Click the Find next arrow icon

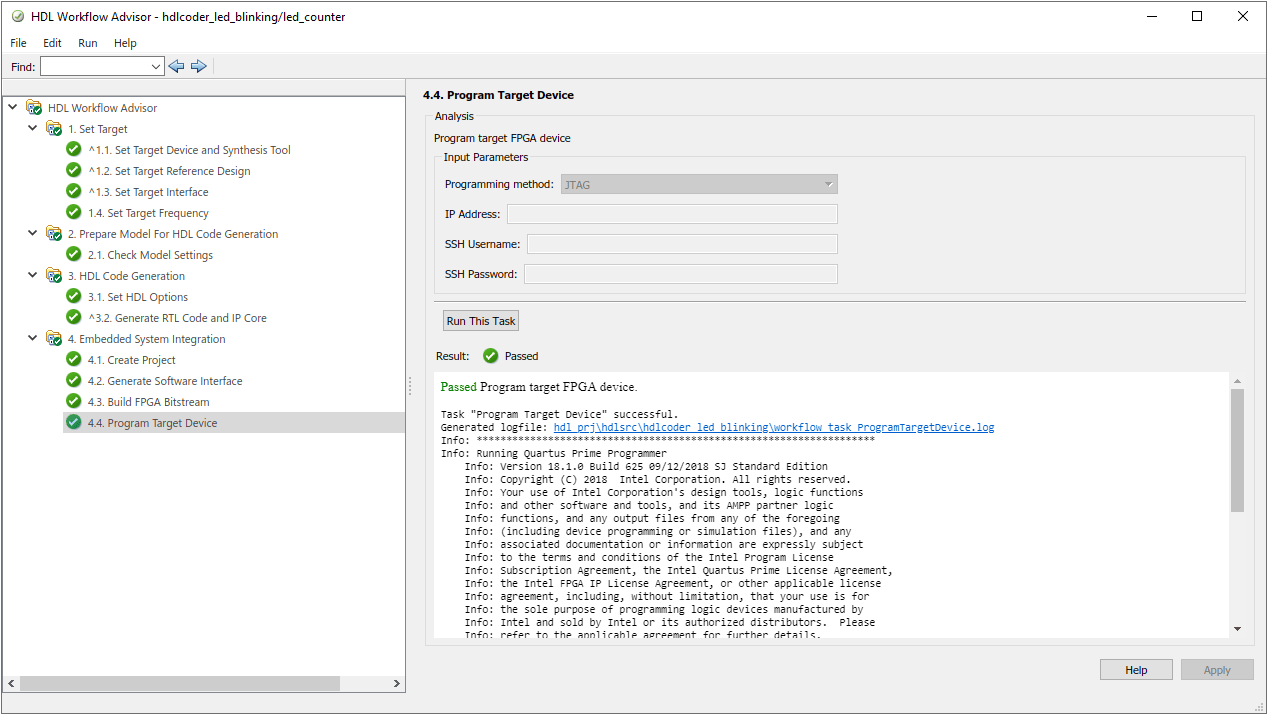click(x=198, y=66)
